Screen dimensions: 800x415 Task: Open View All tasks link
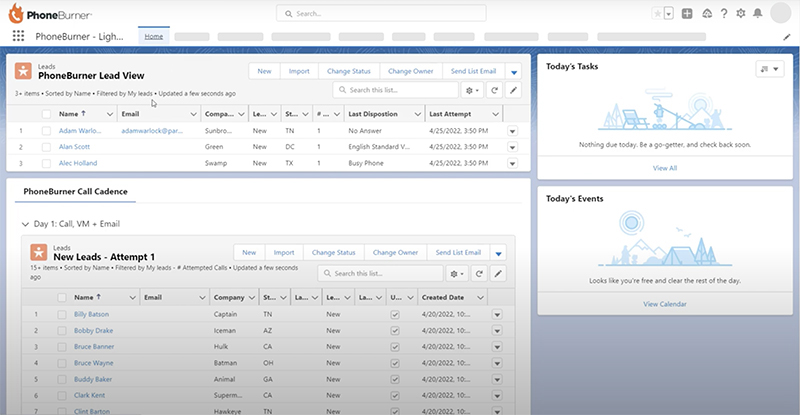pos(665,168)
